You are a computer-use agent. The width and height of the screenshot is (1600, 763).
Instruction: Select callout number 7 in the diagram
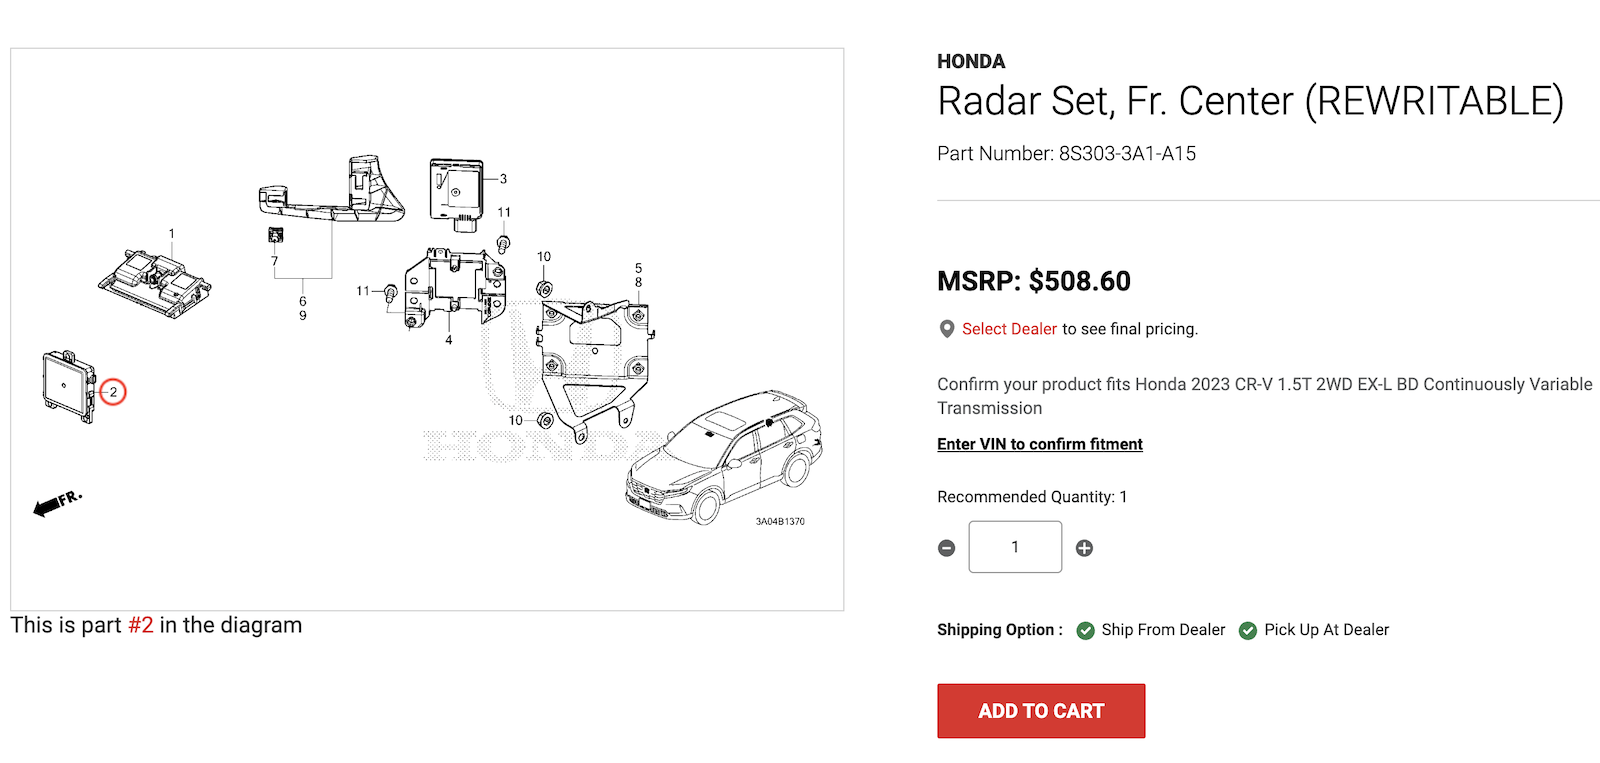pos(274,261)
